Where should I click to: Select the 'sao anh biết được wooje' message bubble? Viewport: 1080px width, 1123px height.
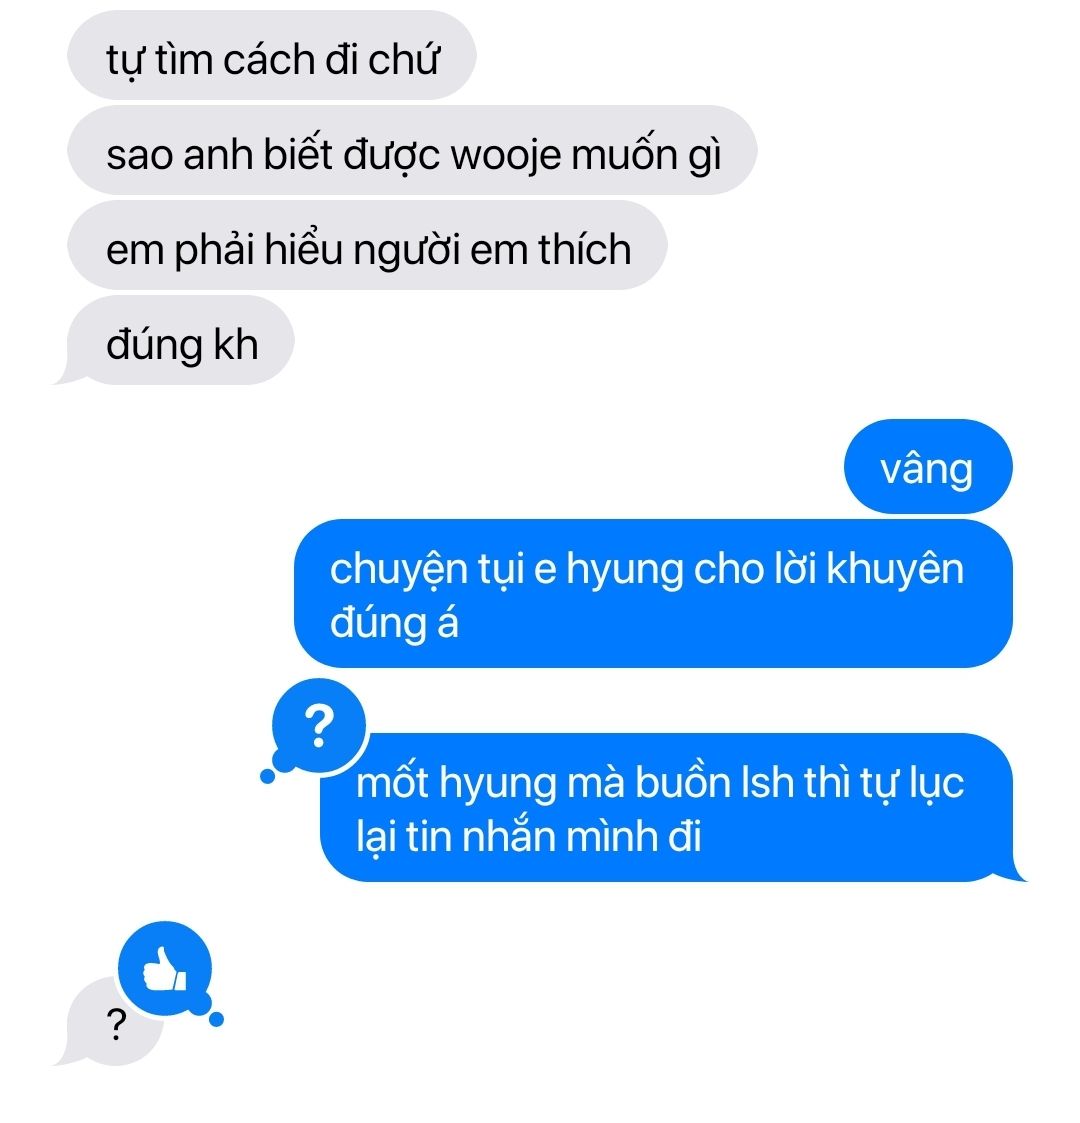[x=413, y=150]
